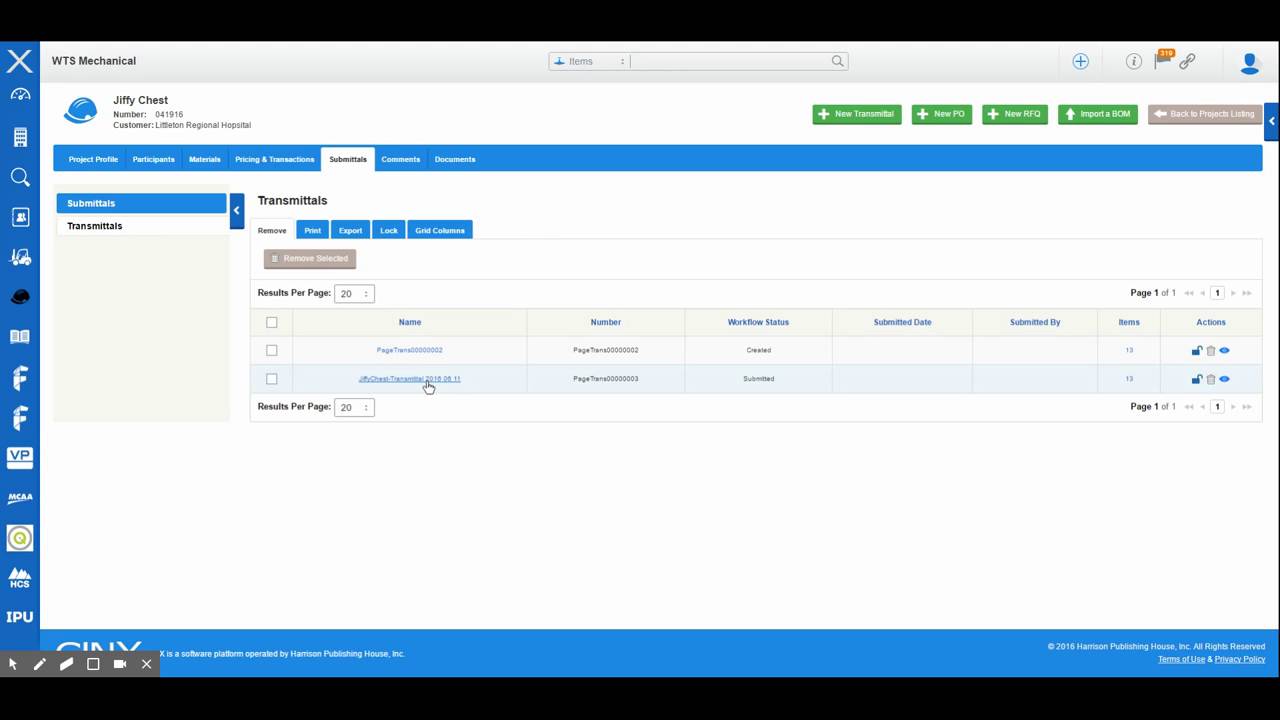Switch to the Project Profile tab

pyautogui.click(x=93, y=159)
